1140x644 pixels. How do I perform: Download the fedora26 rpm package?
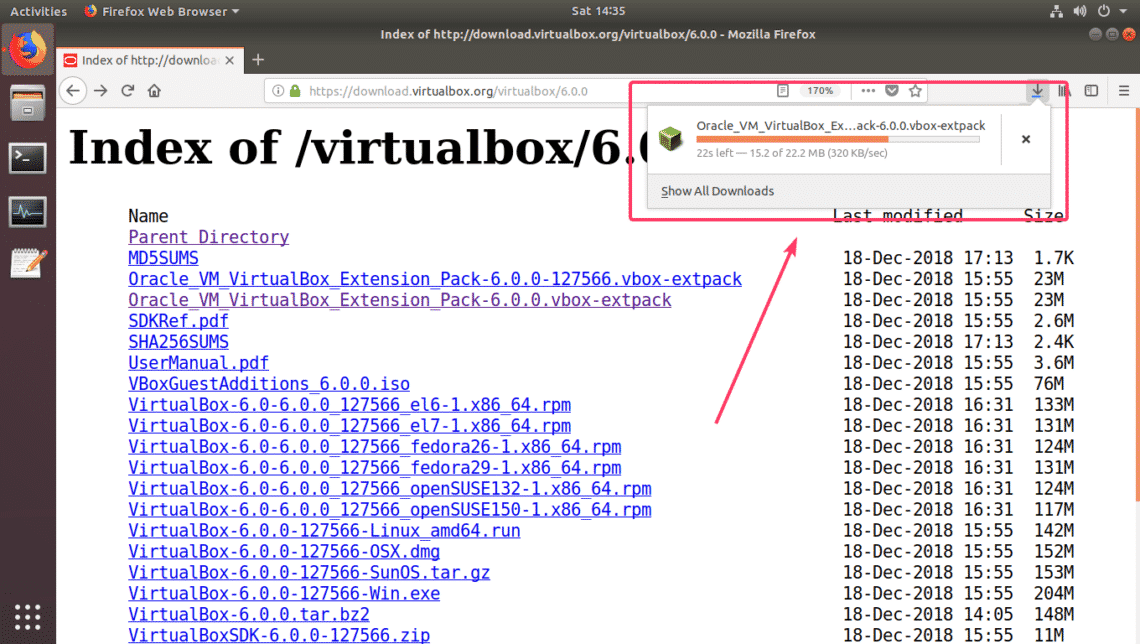pos(374,446)
